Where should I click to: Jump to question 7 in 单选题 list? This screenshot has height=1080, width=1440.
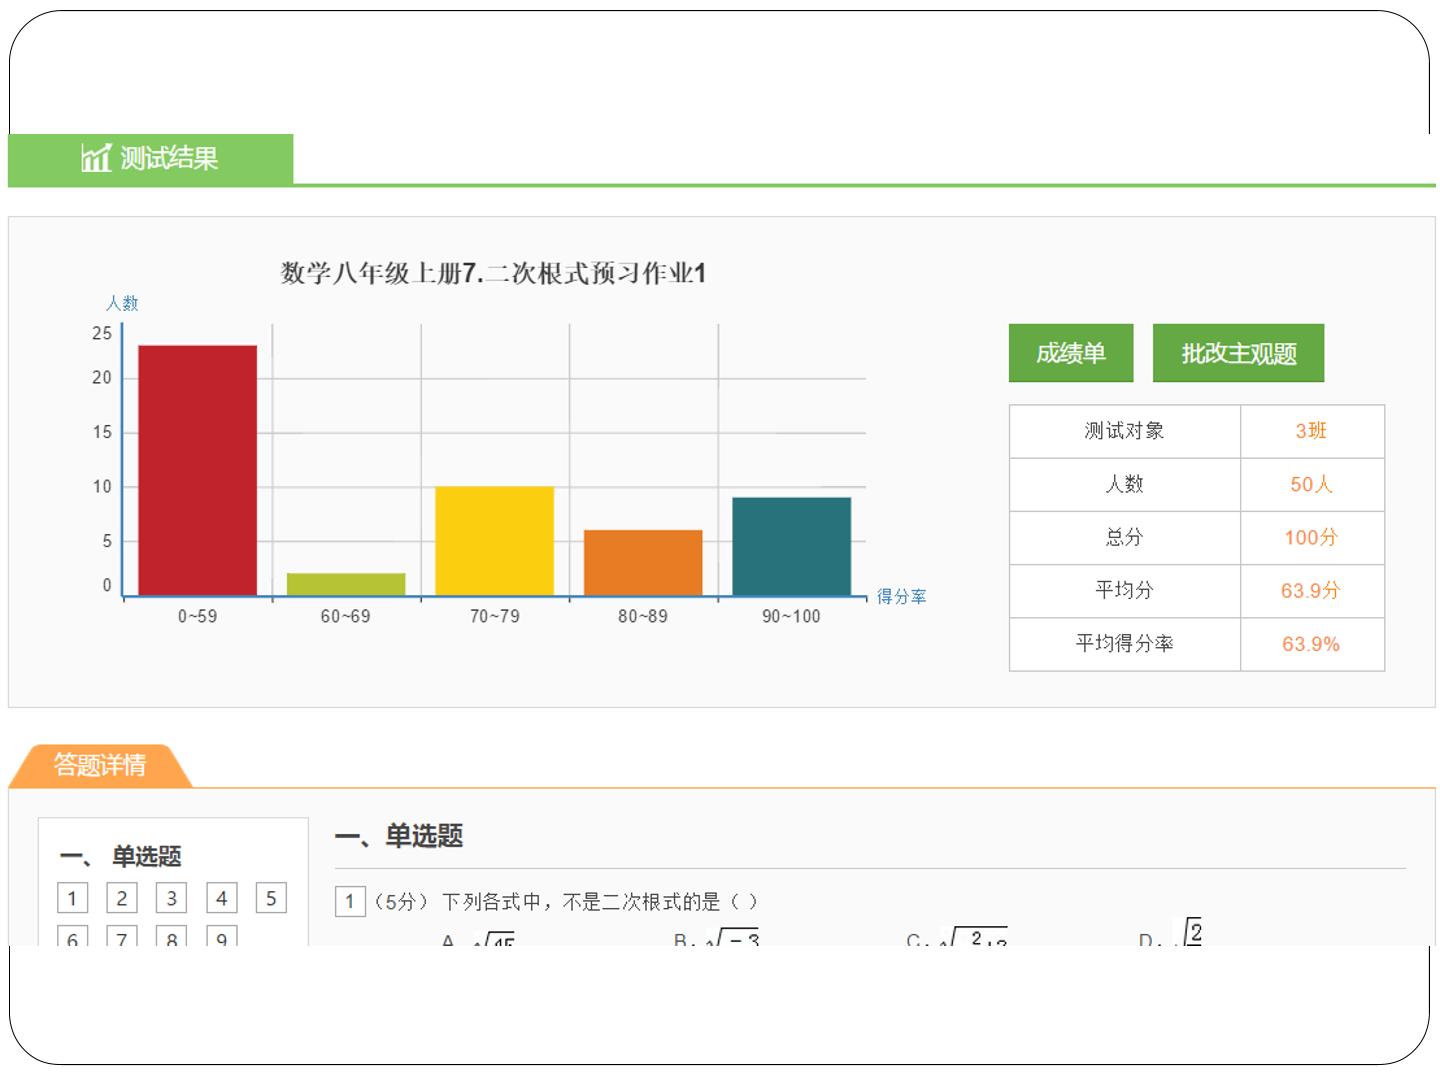click(122, 936)
